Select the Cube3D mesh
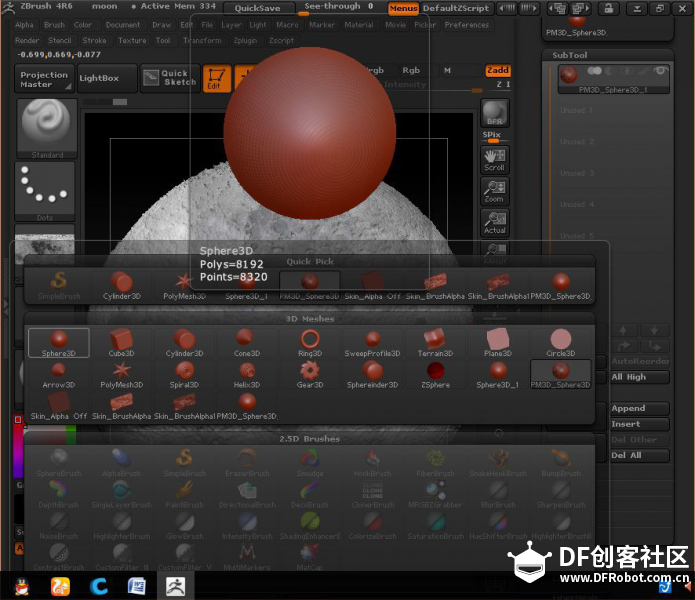Image resolution: width=695 pixels, height=600 pixels. (x=121, y=343)
